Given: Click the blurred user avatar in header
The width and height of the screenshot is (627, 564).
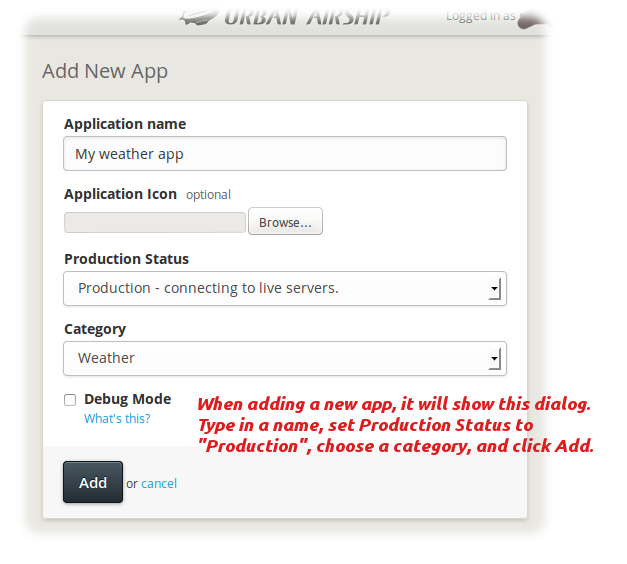Looking at the screenshot, I should point(532,20).
